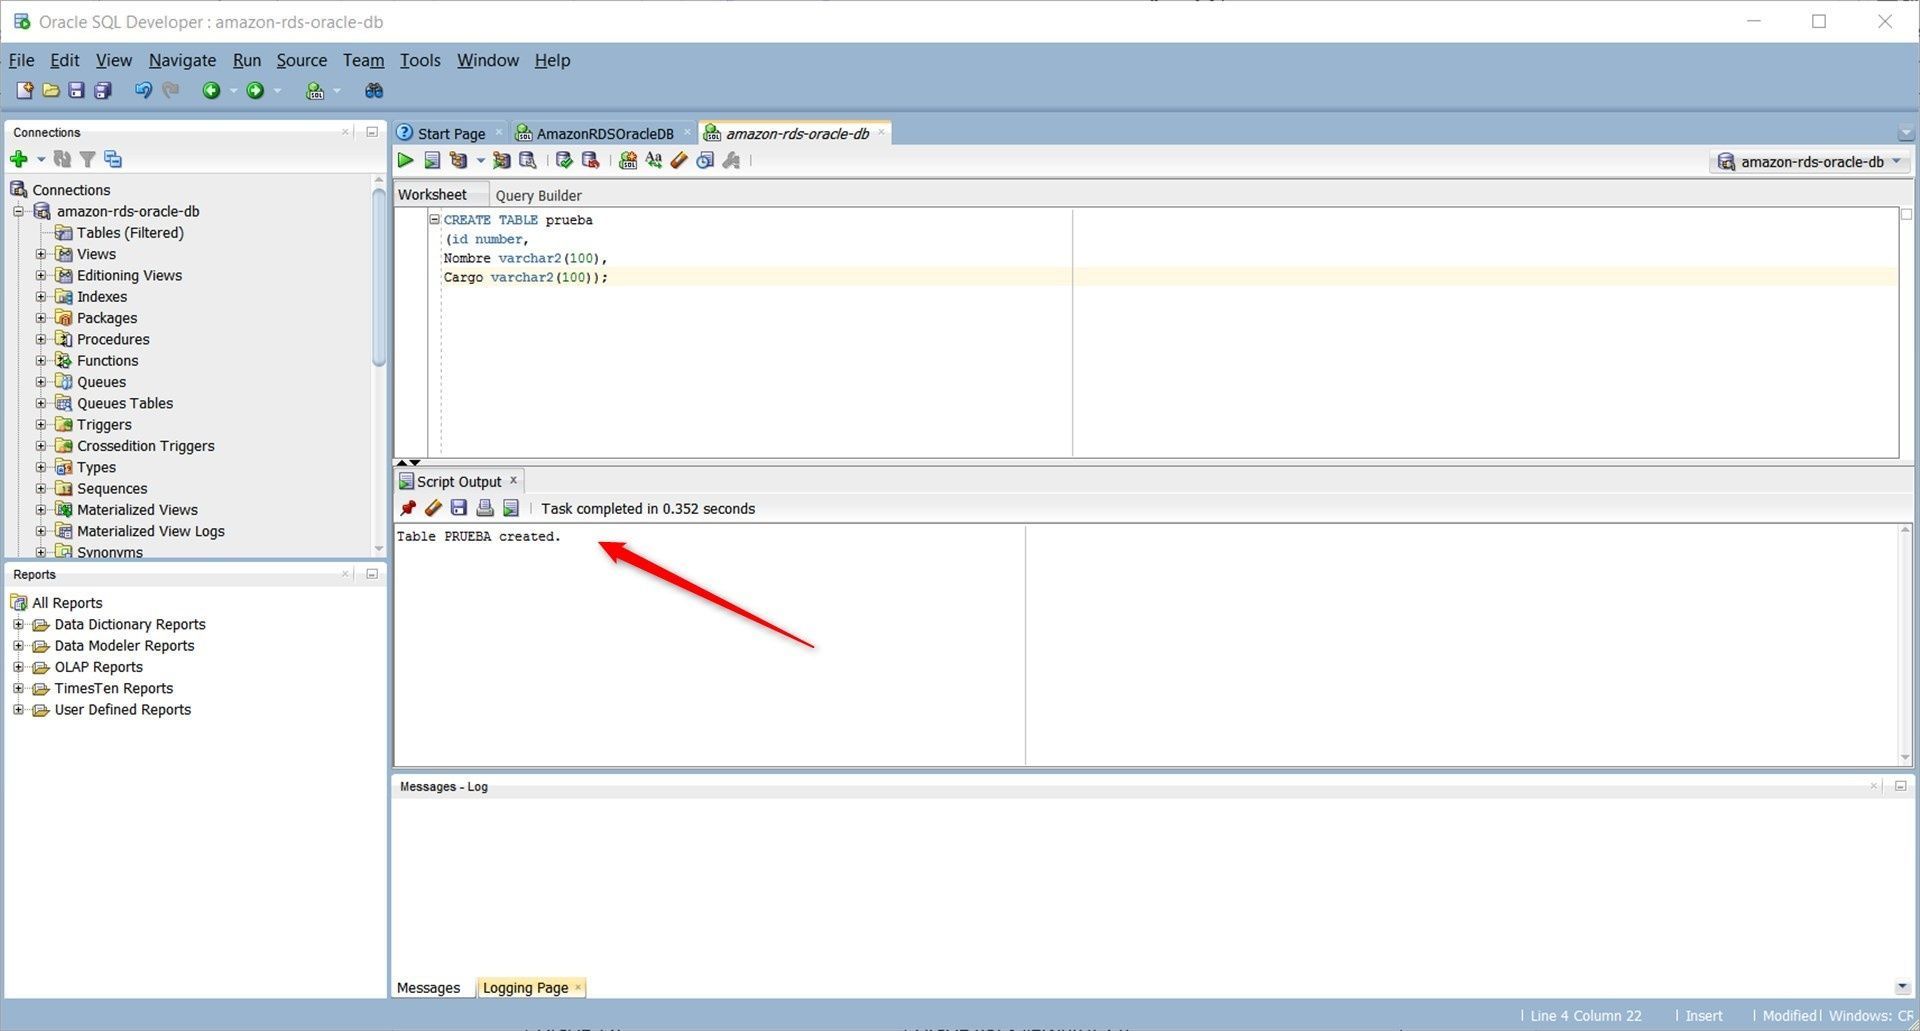This screenshot has height=1031, width=1920.
Task: Run Statement with green play button
Action: coord(405,160)
